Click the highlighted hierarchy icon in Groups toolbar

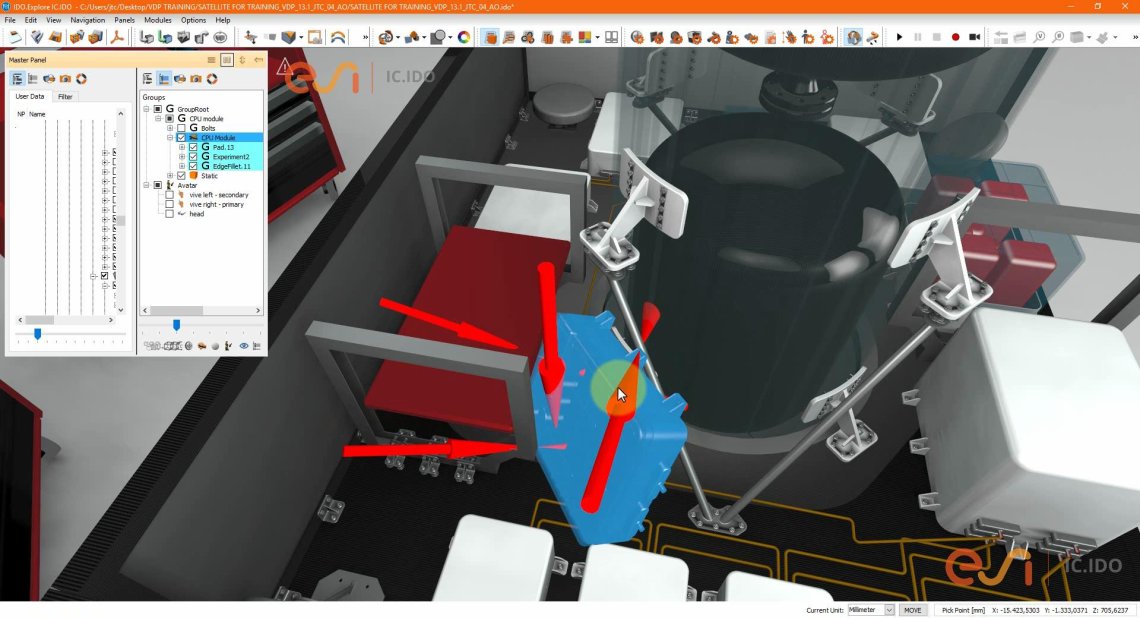coord(164,79)
